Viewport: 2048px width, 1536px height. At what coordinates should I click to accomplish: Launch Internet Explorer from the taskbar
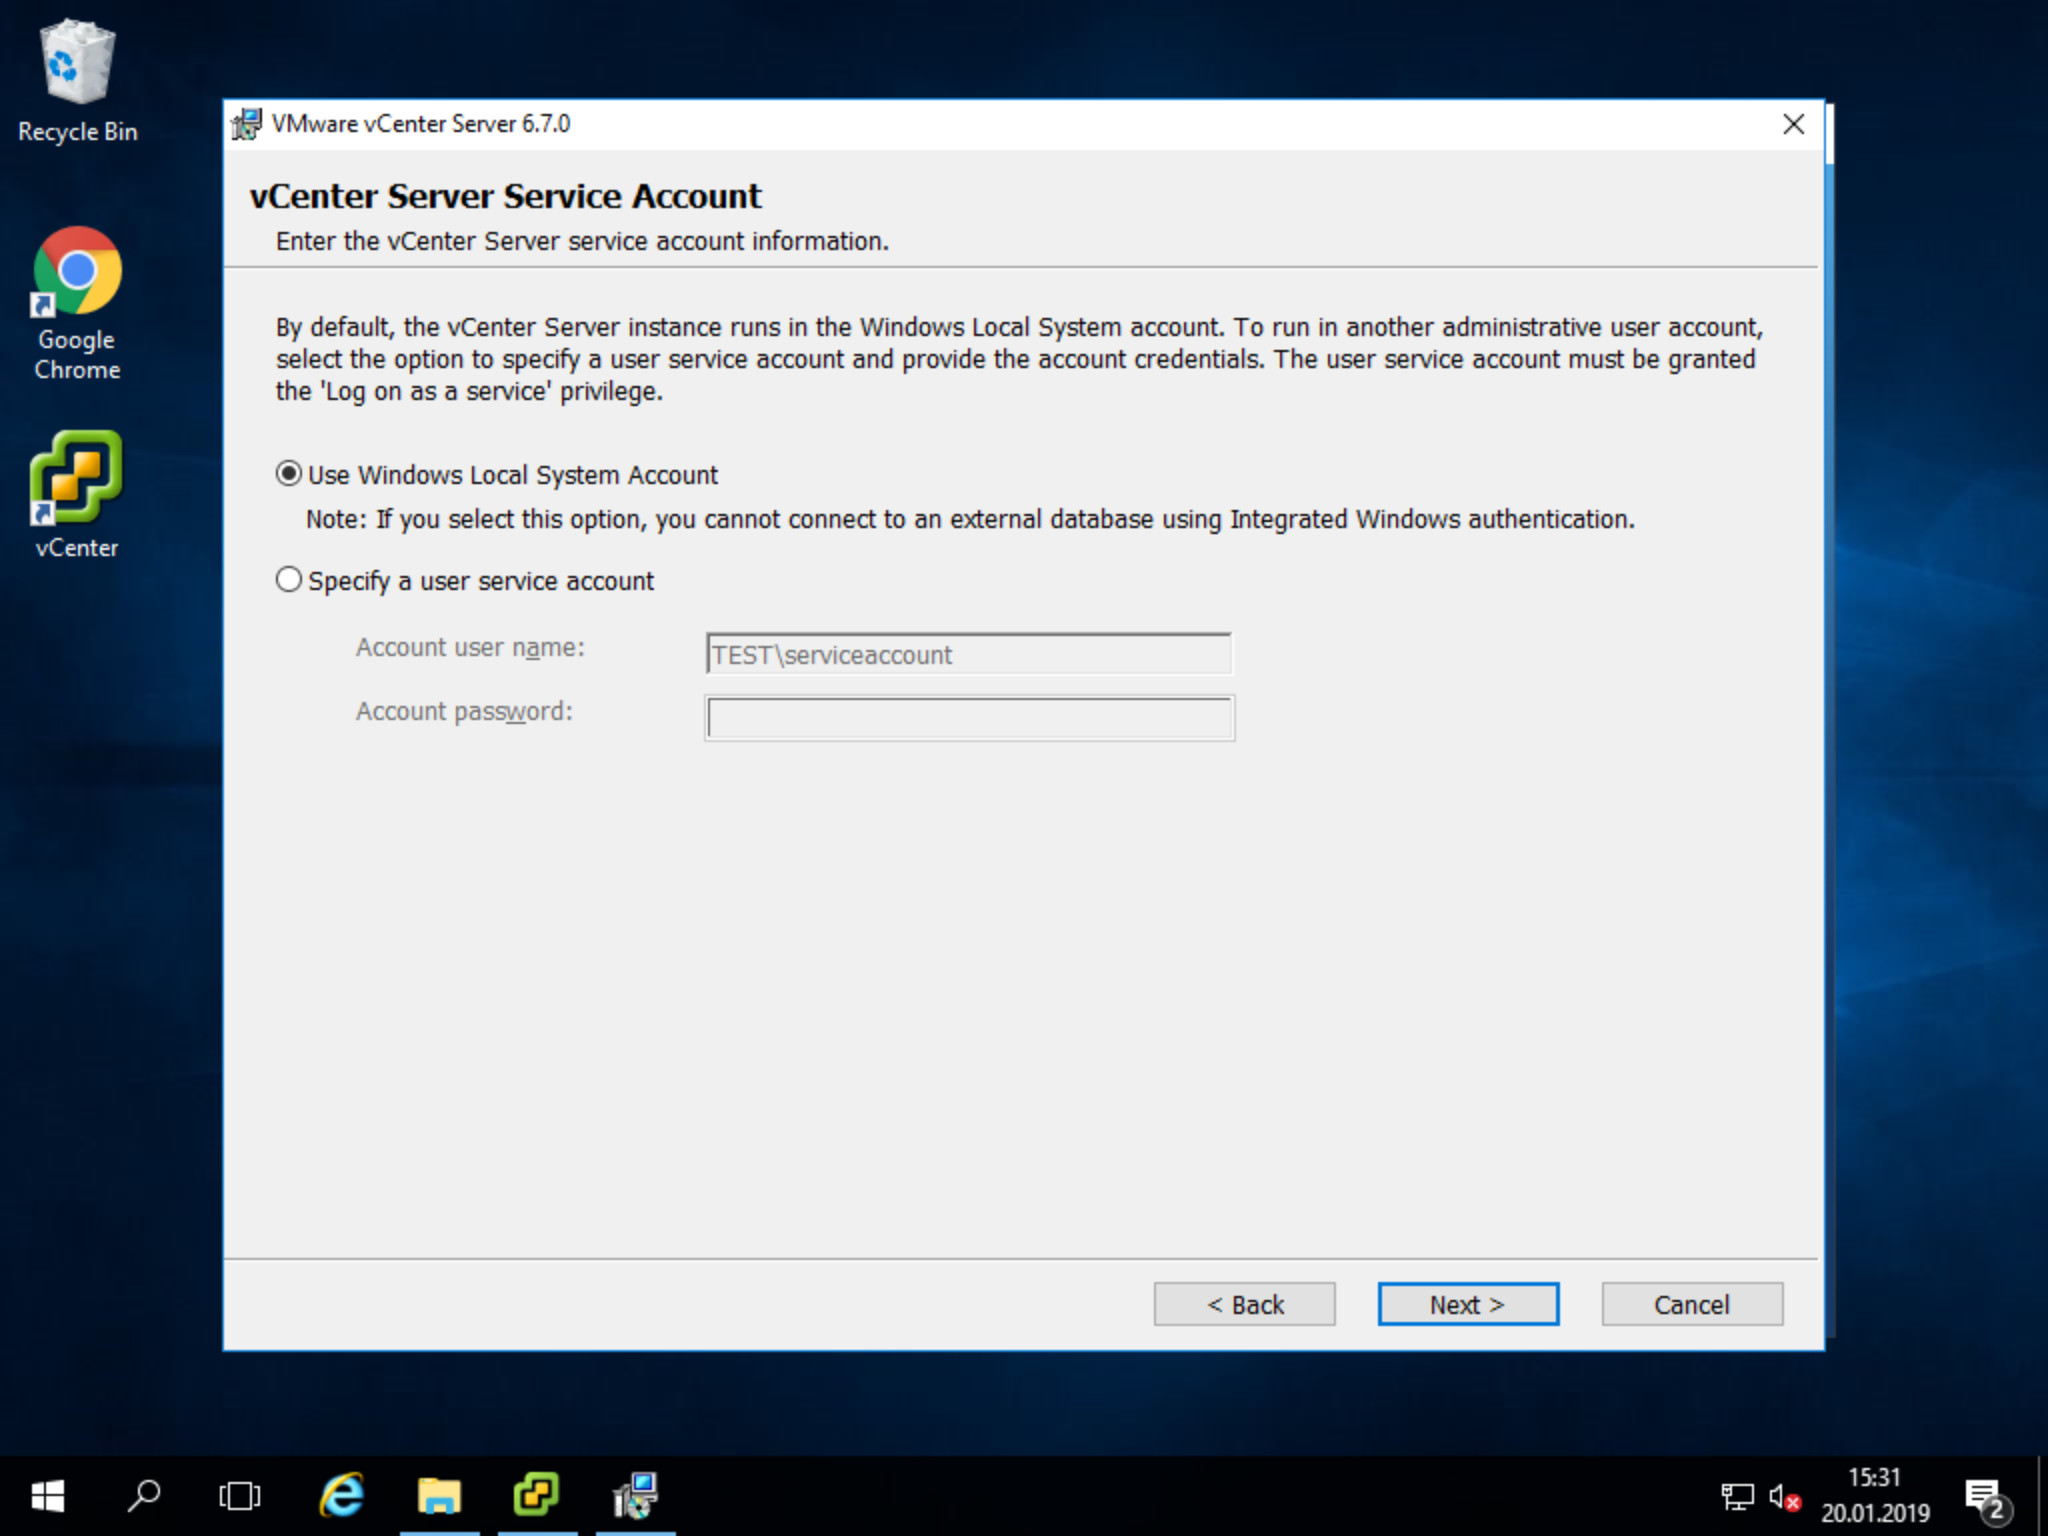(342, 1496)
